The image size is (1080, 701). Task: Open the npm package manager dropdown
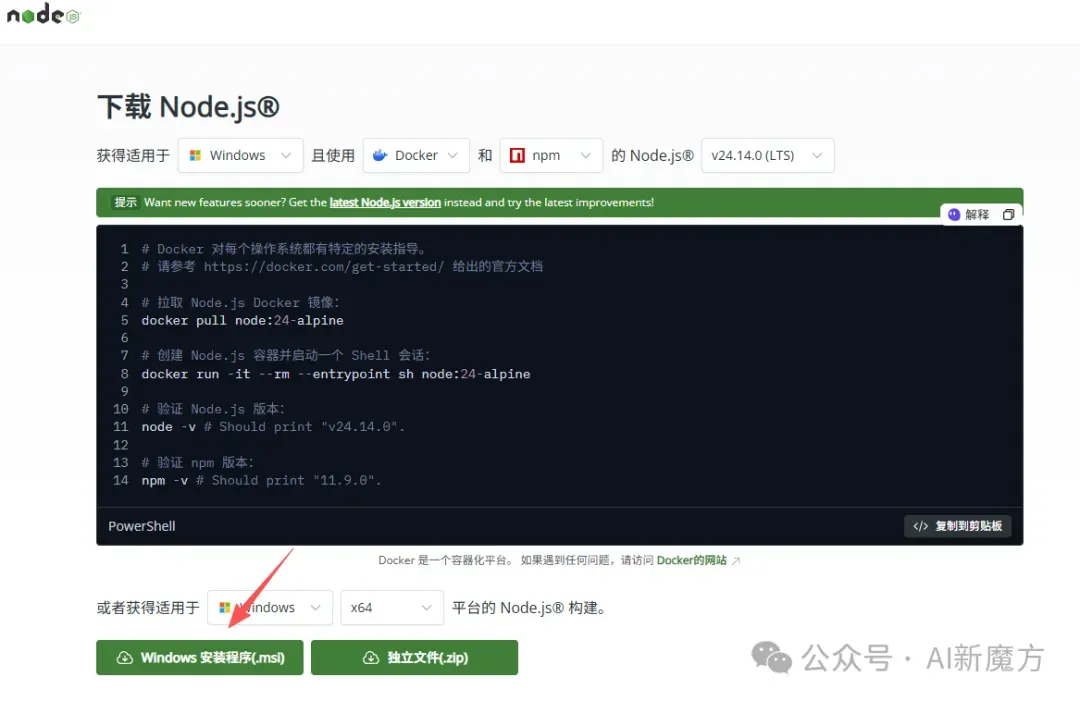click(551, 156)
